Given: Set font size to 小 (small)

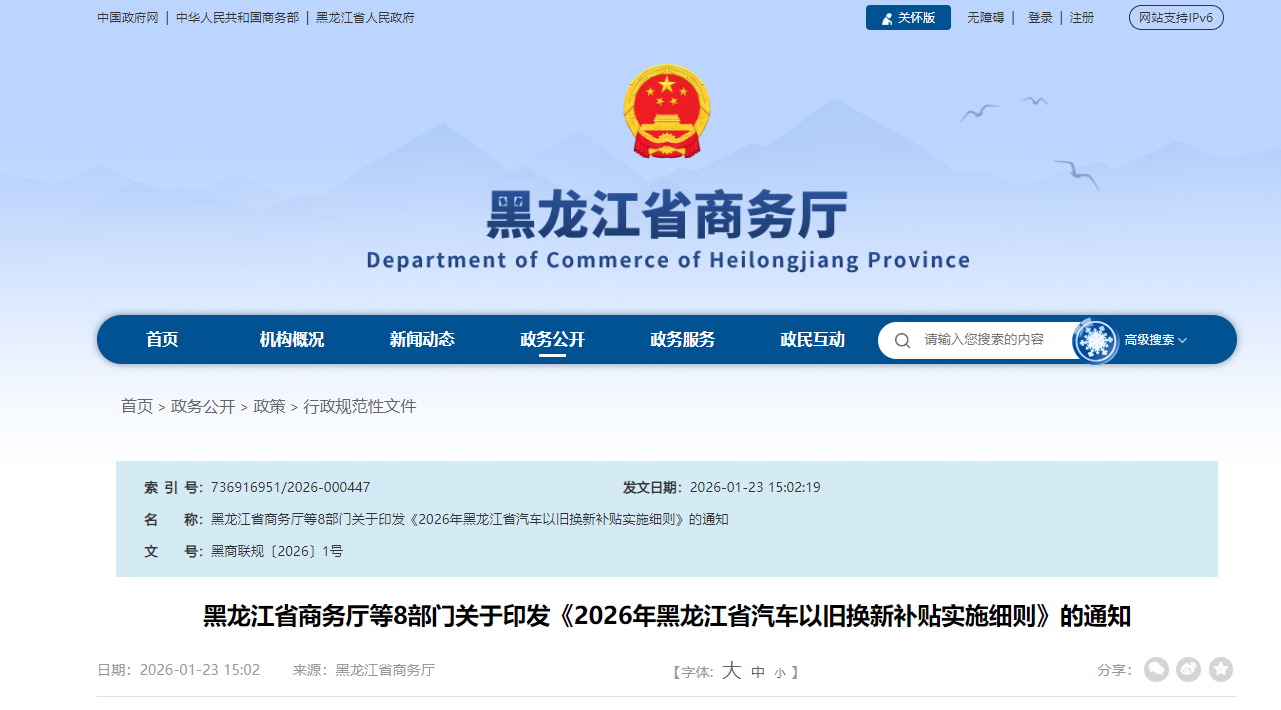Looking at the screenshot, I should tap(779, 673).
